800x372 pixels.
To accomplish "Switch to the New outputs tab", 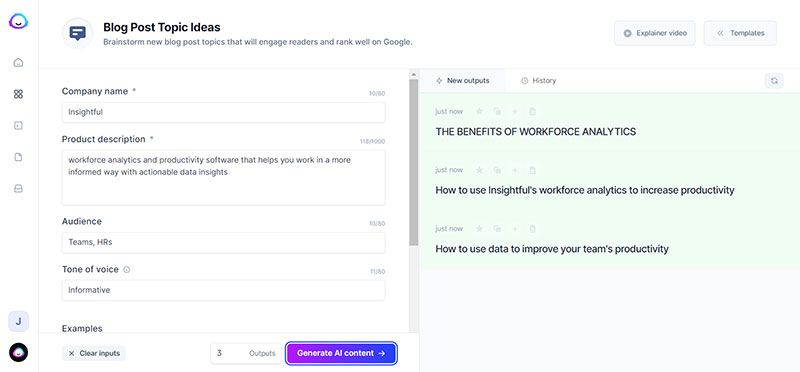I will coord(463,81).
